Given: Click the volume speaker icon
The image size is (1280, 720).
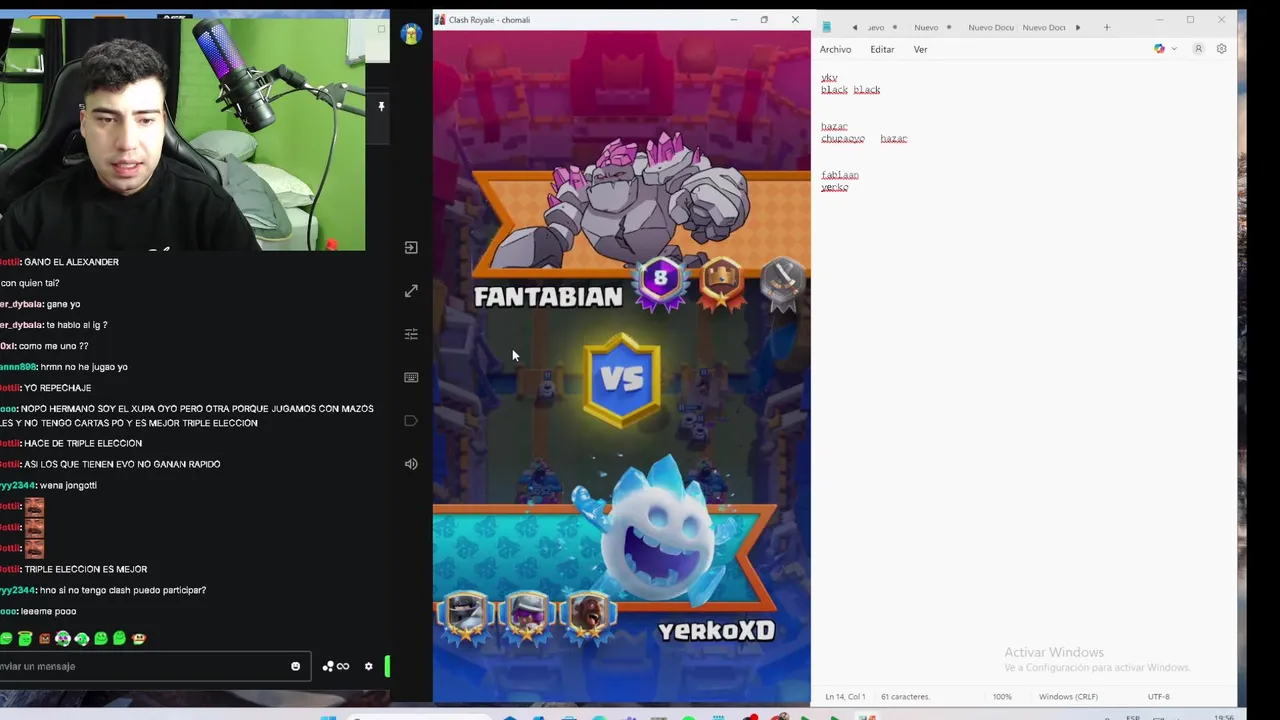Looking at the screenshot, I should pyautogui.click(x=411, y=464).
